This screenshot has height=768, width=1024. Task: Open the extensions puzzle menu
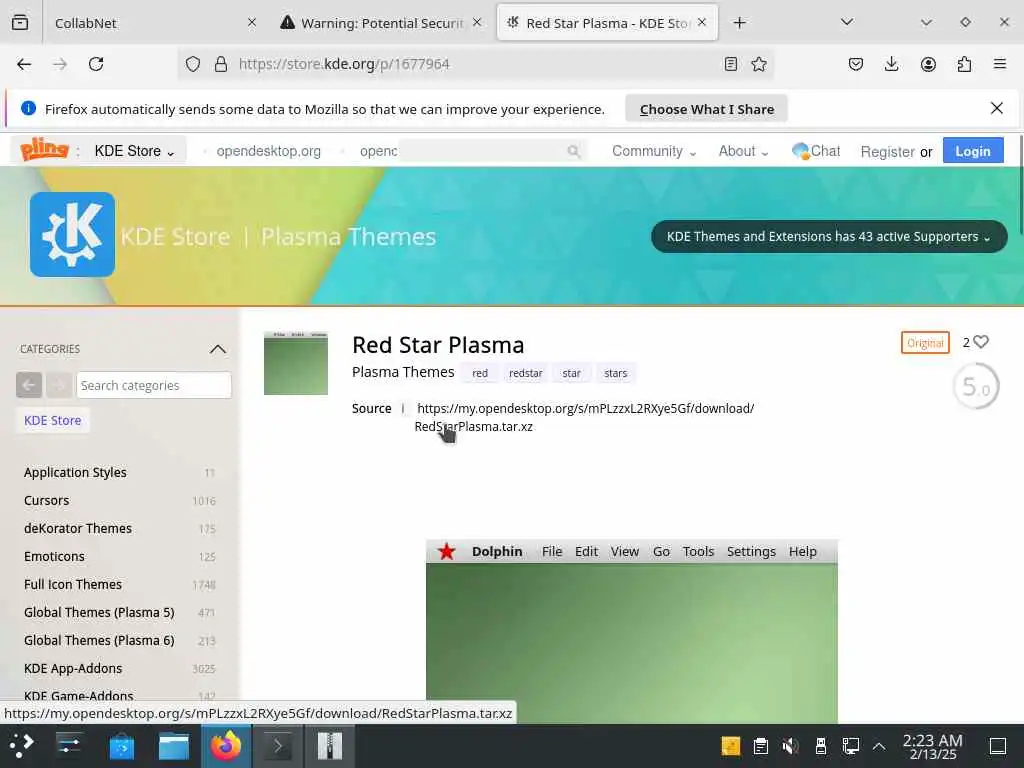pyautogui.click(x=964, y=64)
